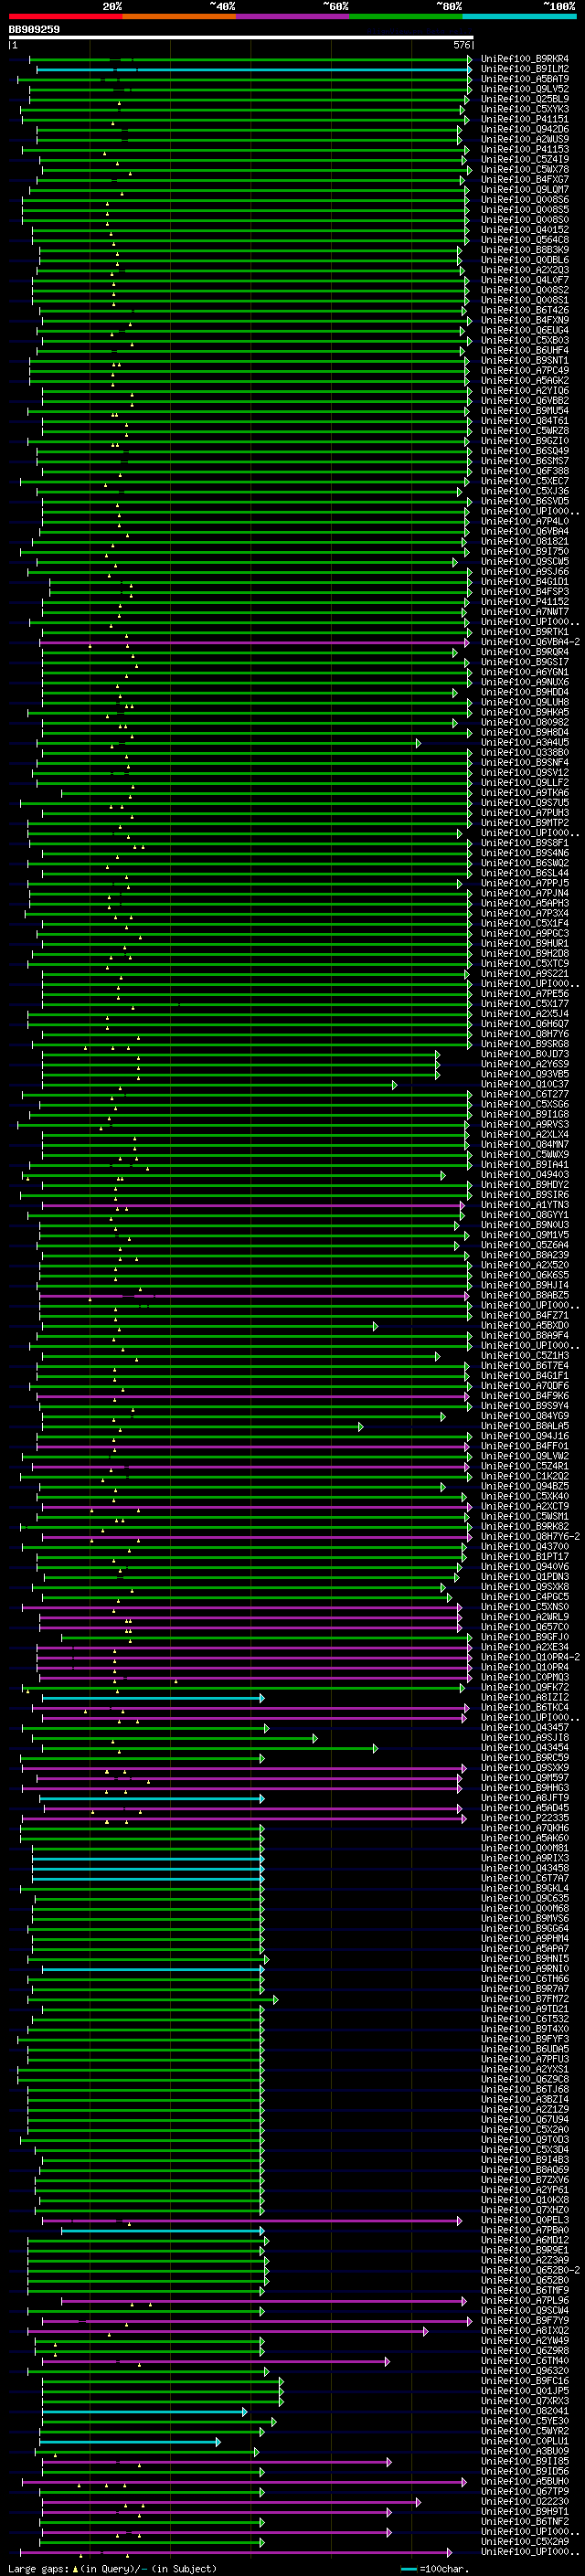585x2576 pixels.
Task: Open entry UniRef100_B9S9Y4
Action: (x=525, y=1406)
